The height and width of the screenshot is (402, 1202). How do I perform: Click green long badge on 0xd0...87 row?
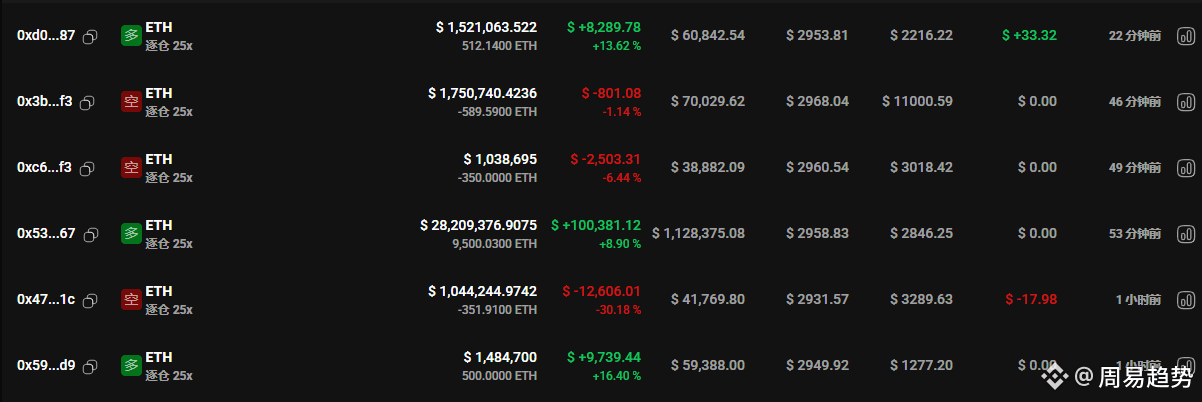131,36
